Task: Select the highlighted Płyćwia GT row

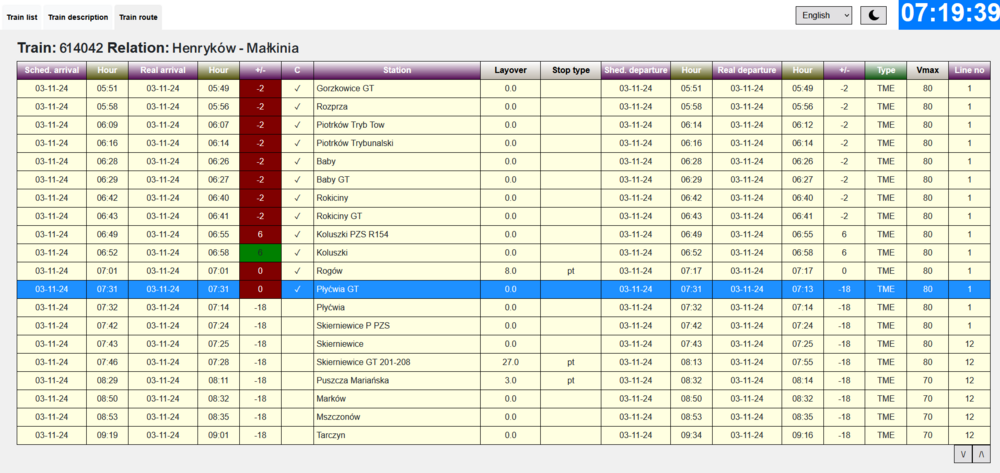Action: [397, 289]
